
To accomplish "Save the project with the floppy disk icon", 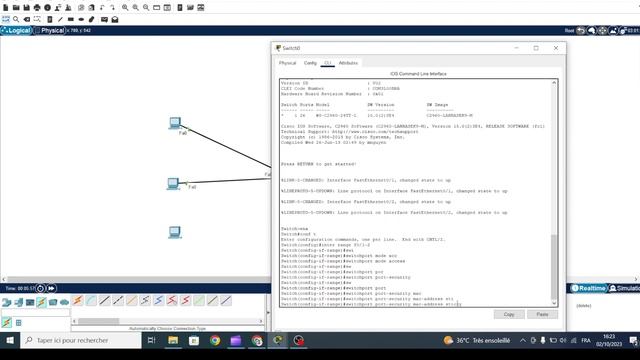I will (x=27, y=7).
